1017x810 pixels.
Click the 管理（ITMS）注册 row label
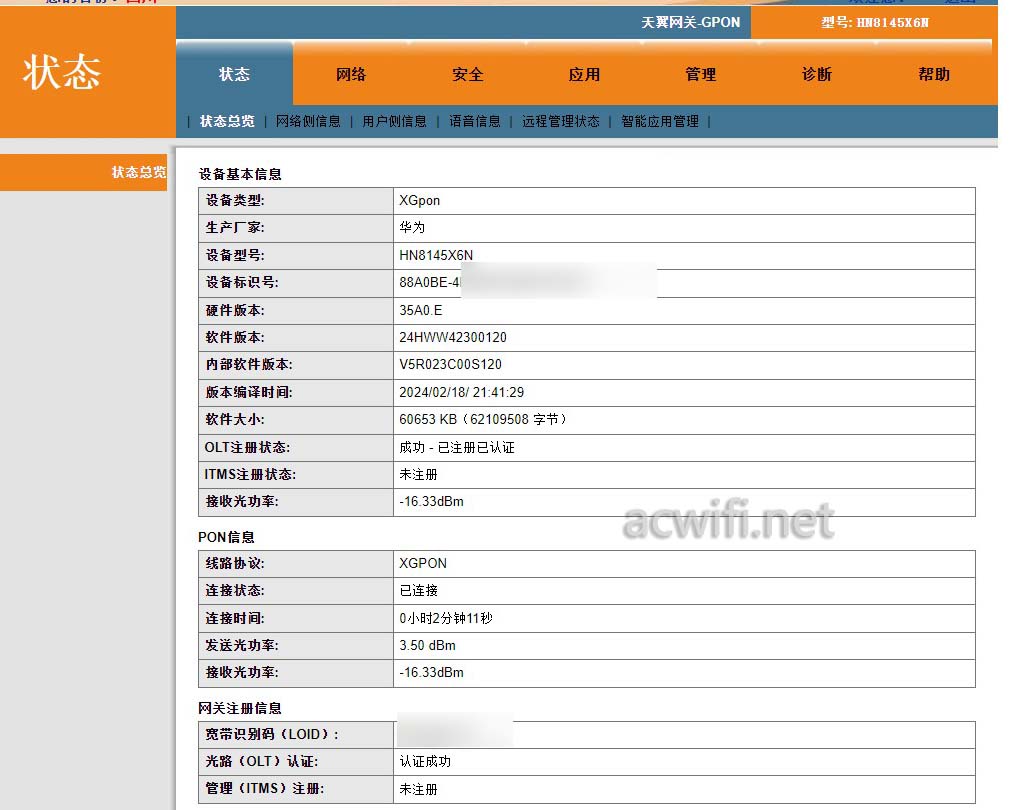[265, 789]
